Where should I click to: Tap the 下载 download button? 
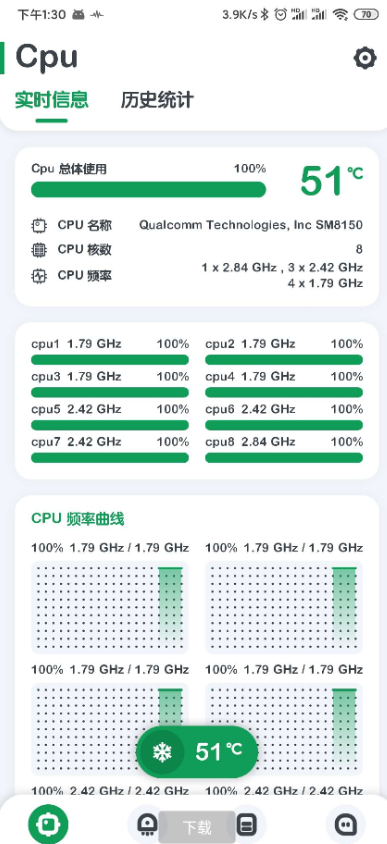point(197,827)
